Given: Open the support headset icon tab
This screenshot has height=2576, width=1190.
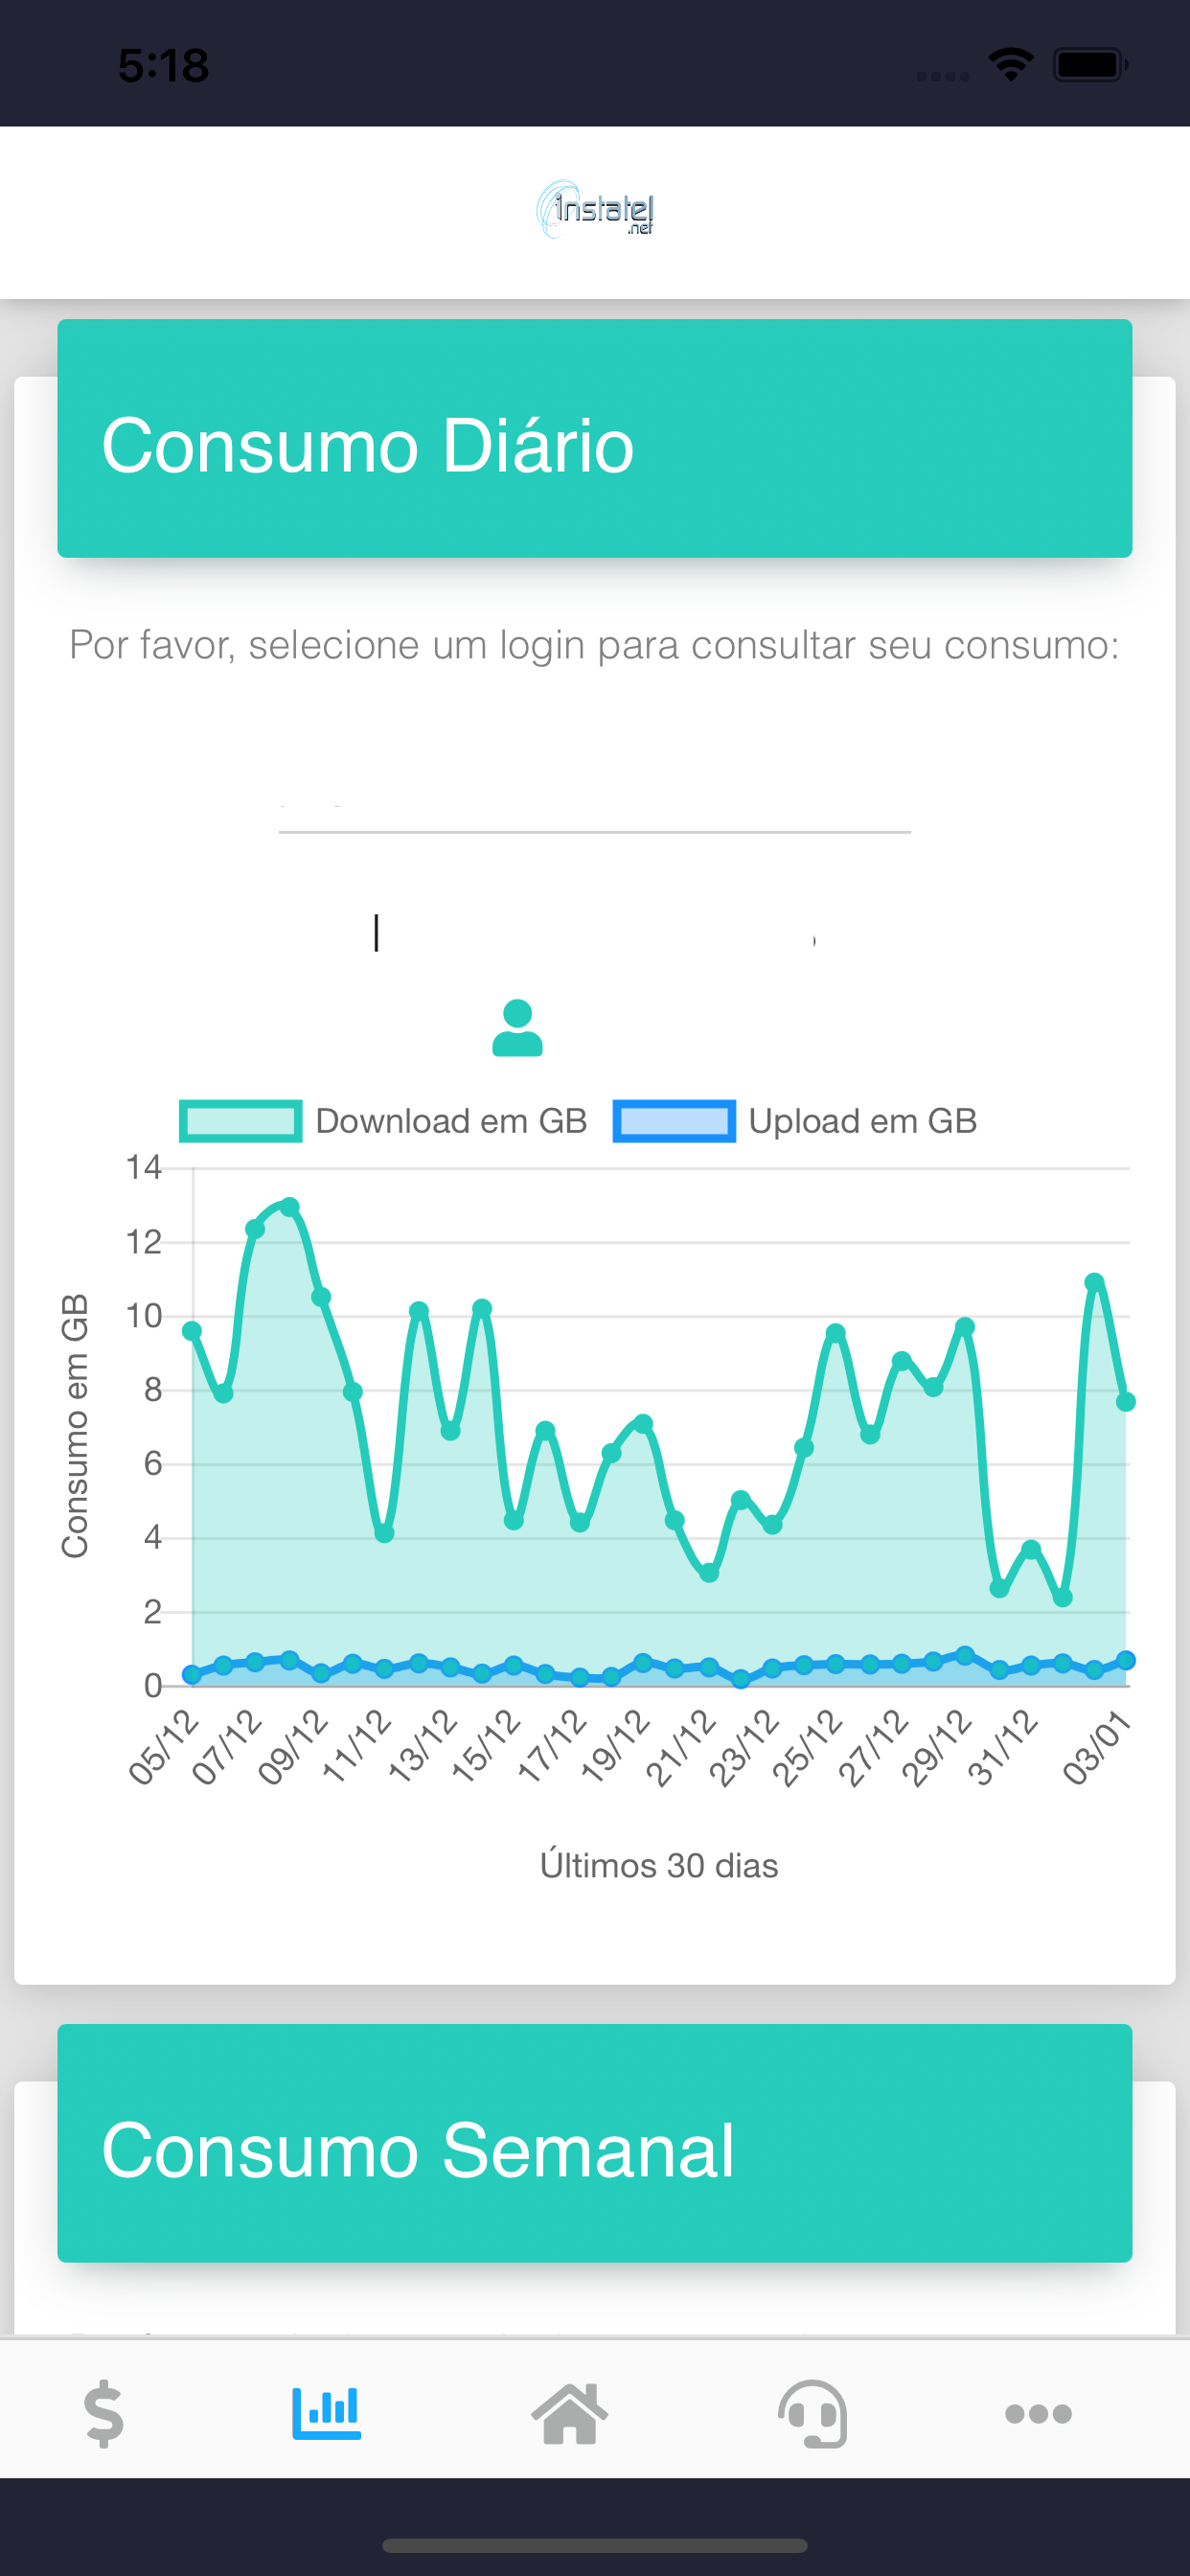Looking at the screenshot, I should (x=812, y=2413).
